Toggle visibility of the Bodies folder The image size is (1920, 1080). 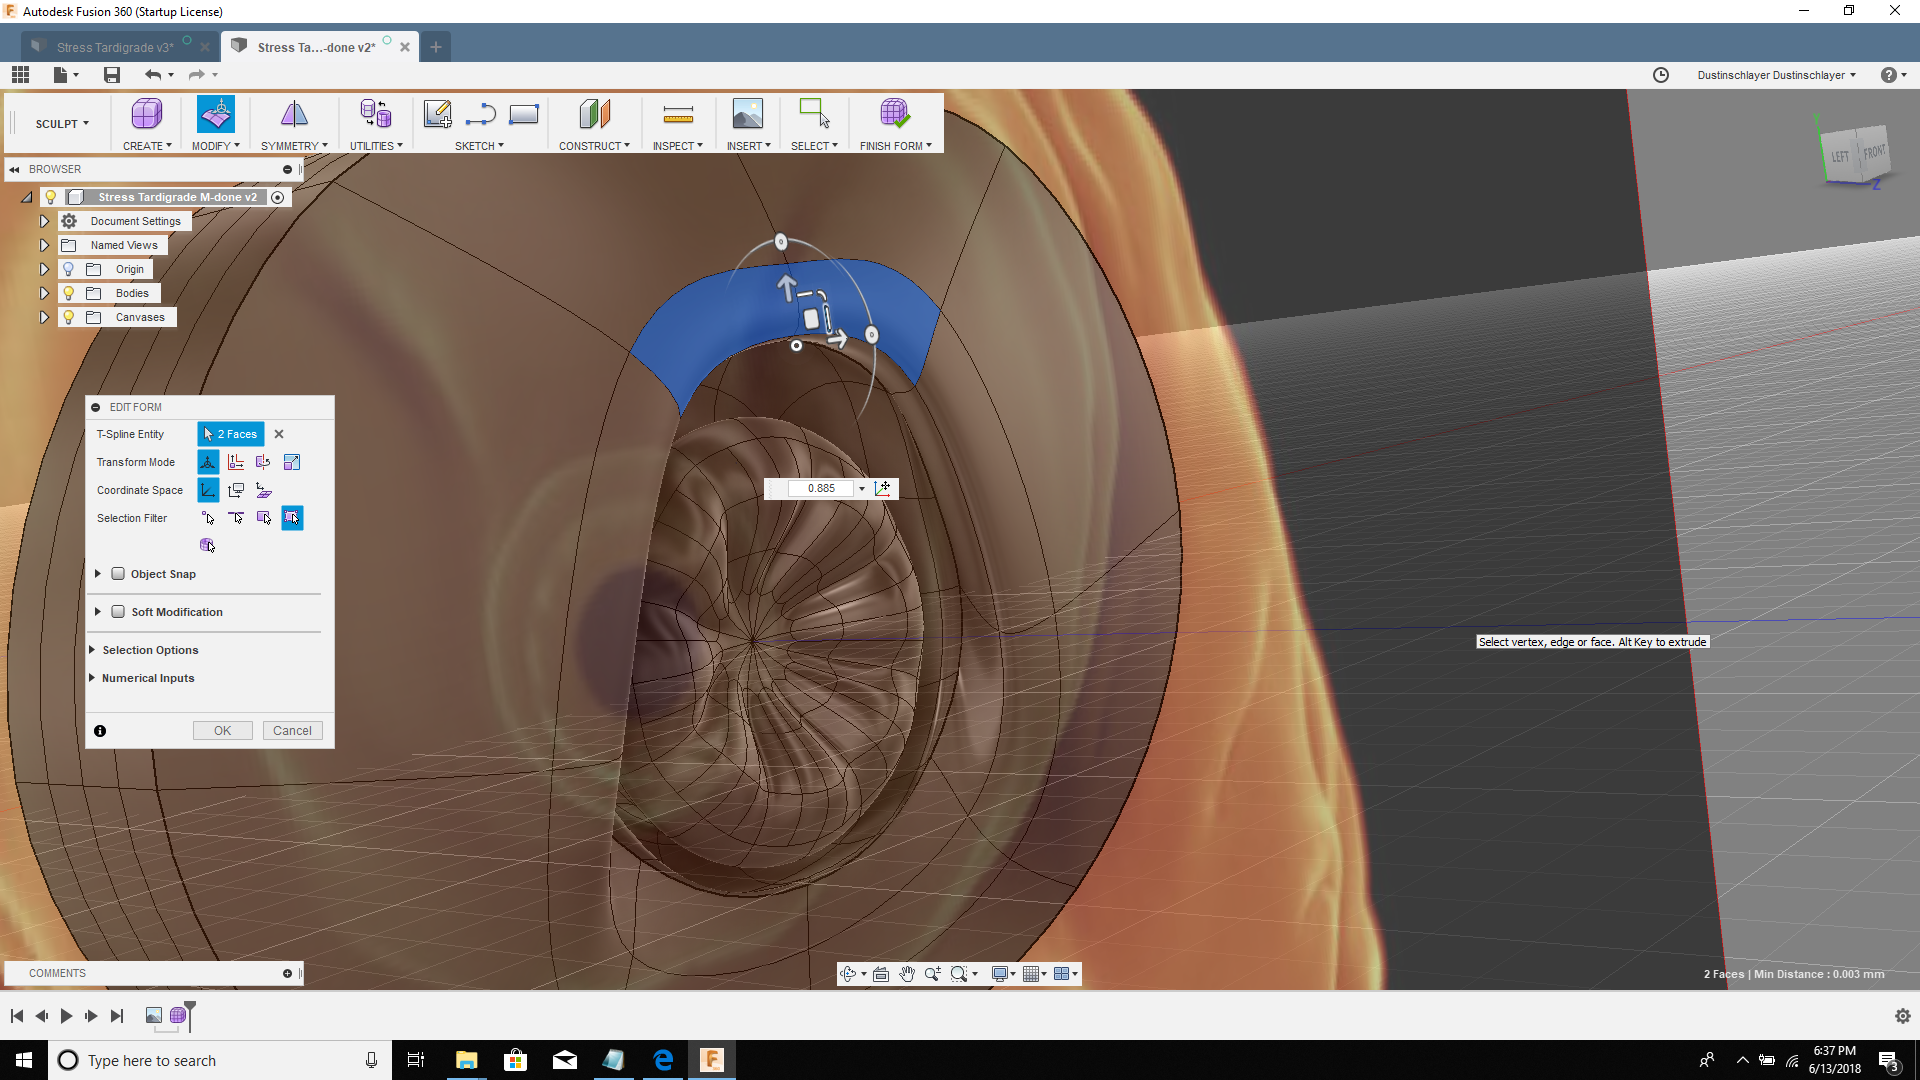pos(69,293)
